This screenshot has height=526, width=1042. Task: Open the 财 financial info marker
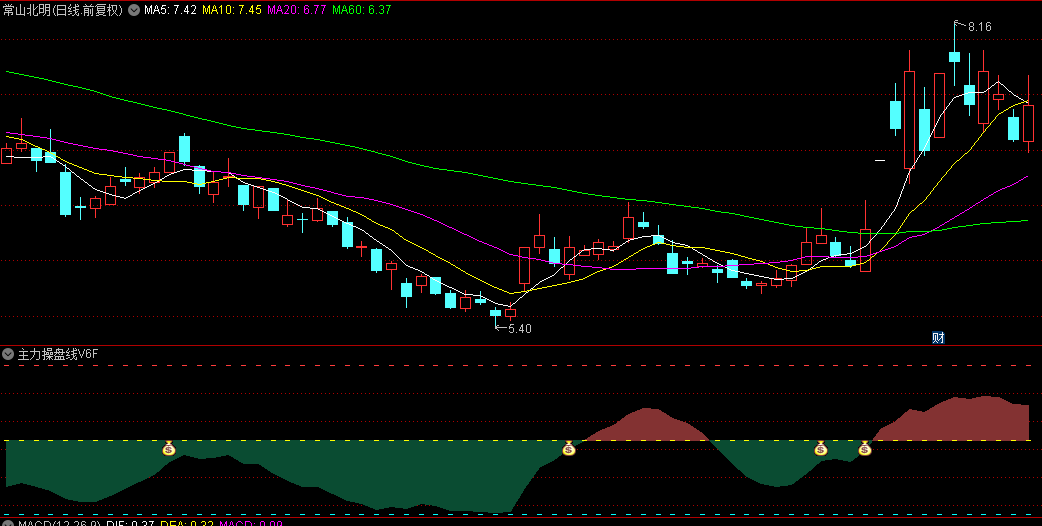tap(938, 337)
